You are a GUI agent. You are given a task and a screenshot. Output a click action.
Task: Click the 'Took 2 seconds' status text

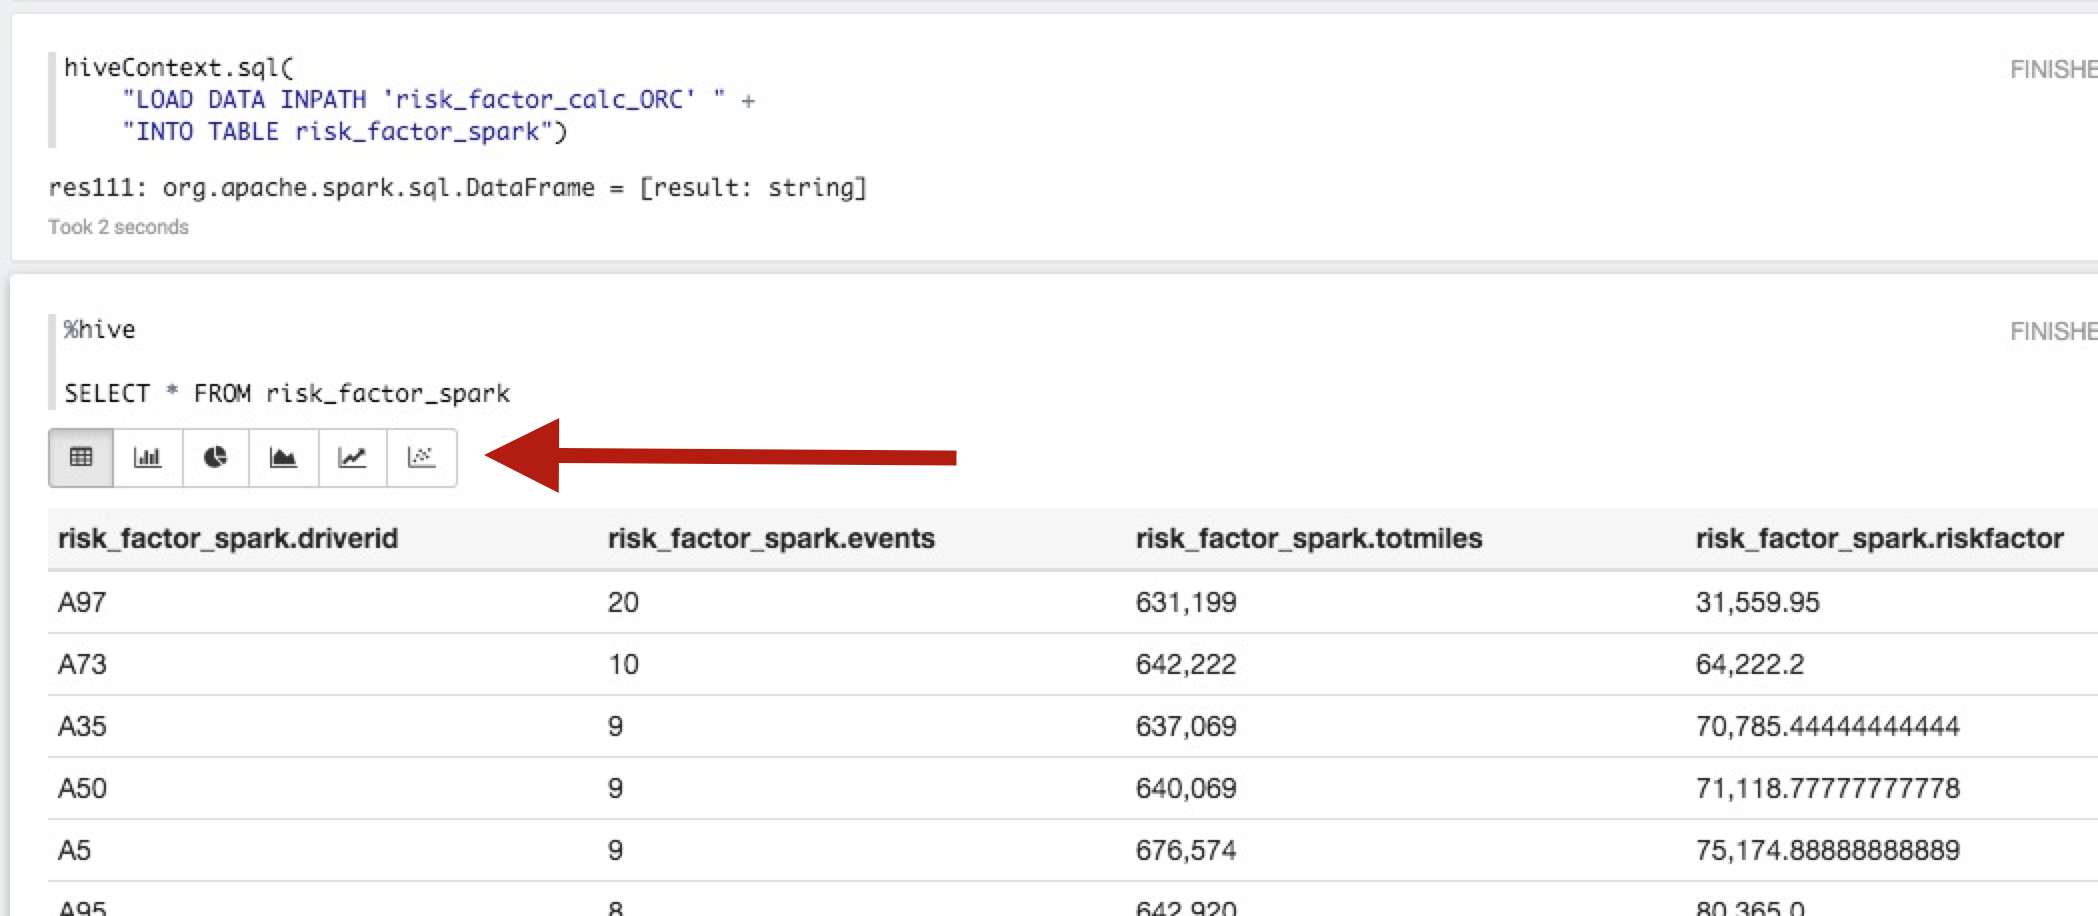pyautogui.click(x=118, y=227)
